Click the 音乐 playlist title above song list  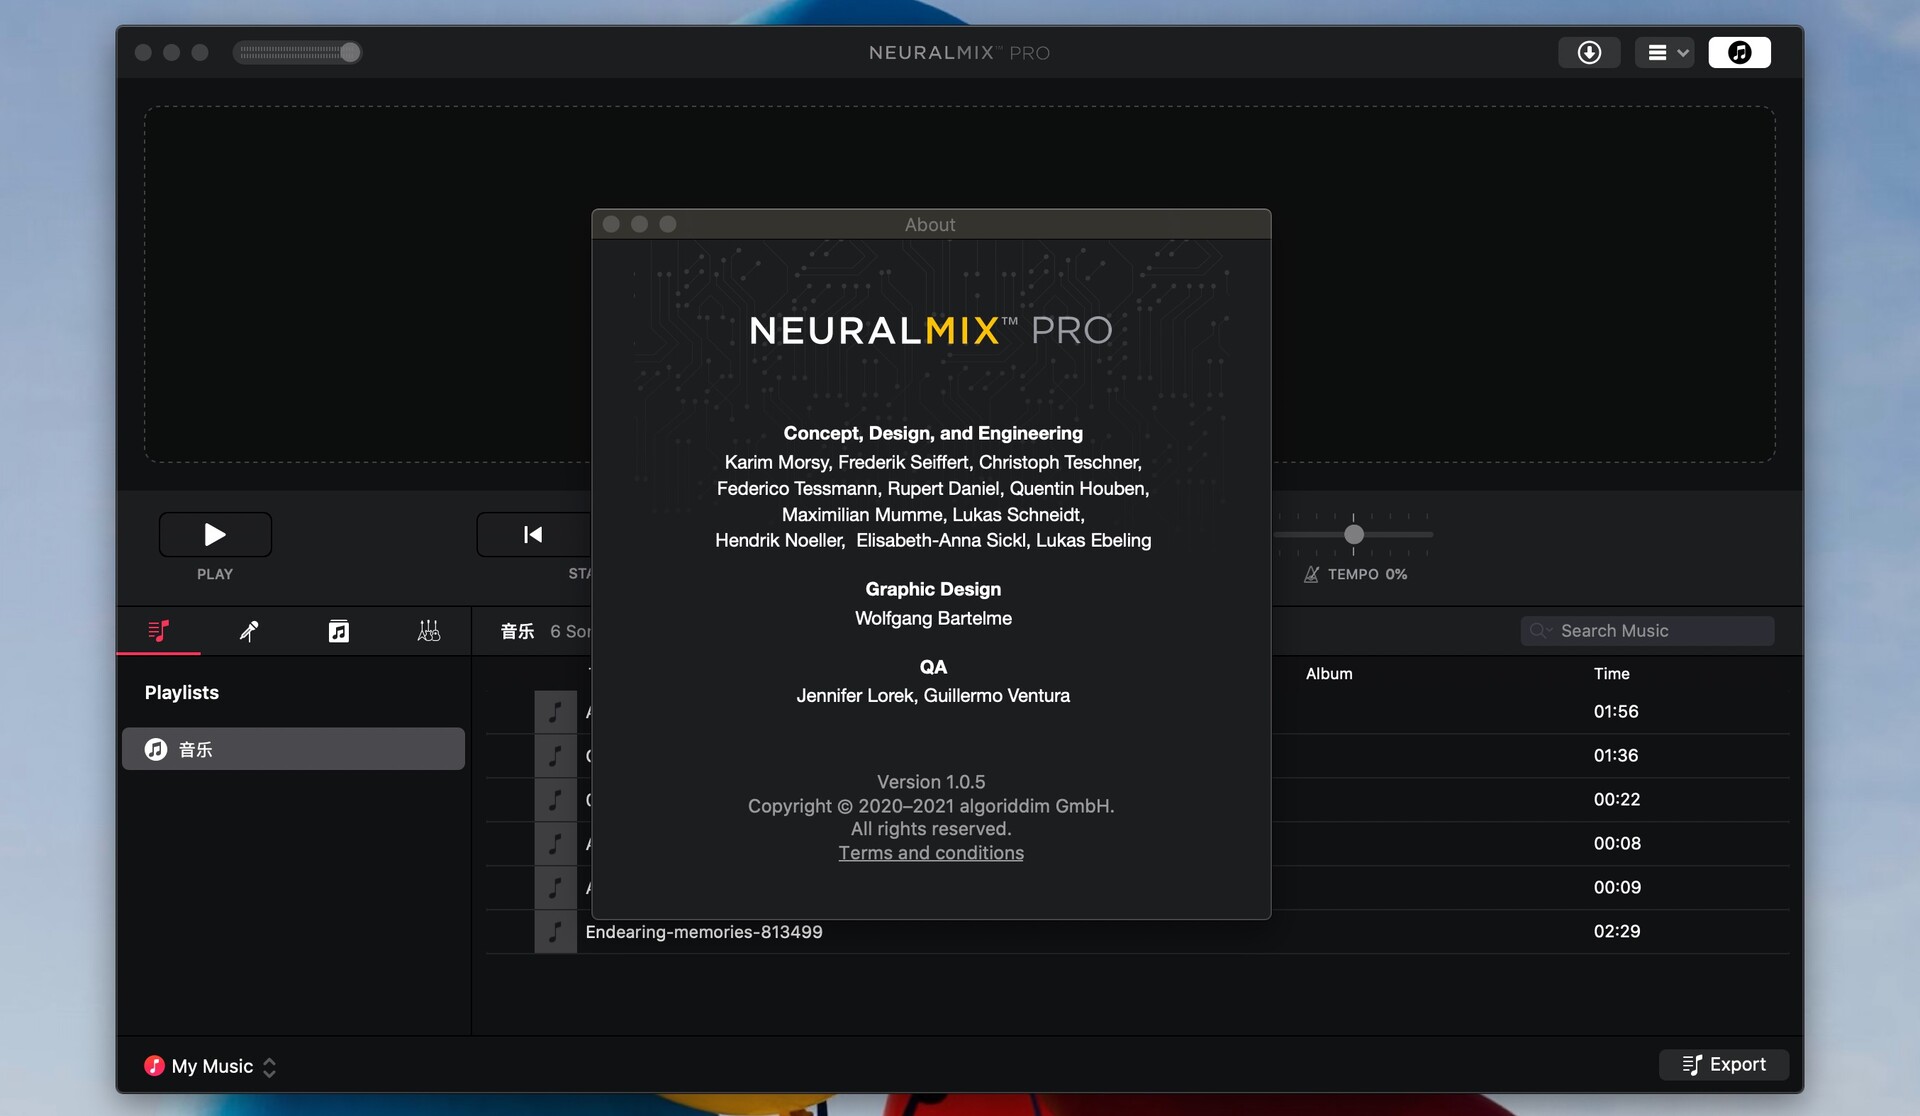coord(517,631)
